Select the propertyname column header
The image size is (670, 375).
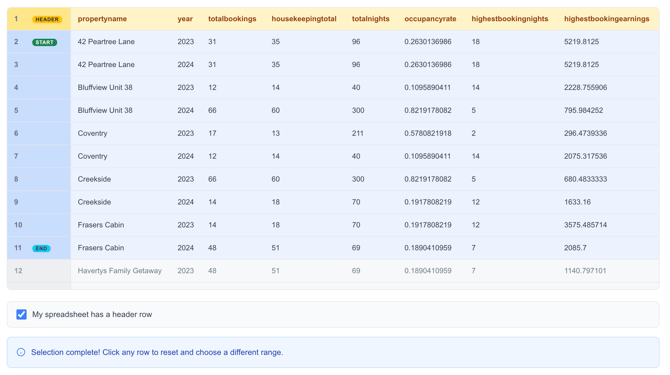click(x=102, y=19)
